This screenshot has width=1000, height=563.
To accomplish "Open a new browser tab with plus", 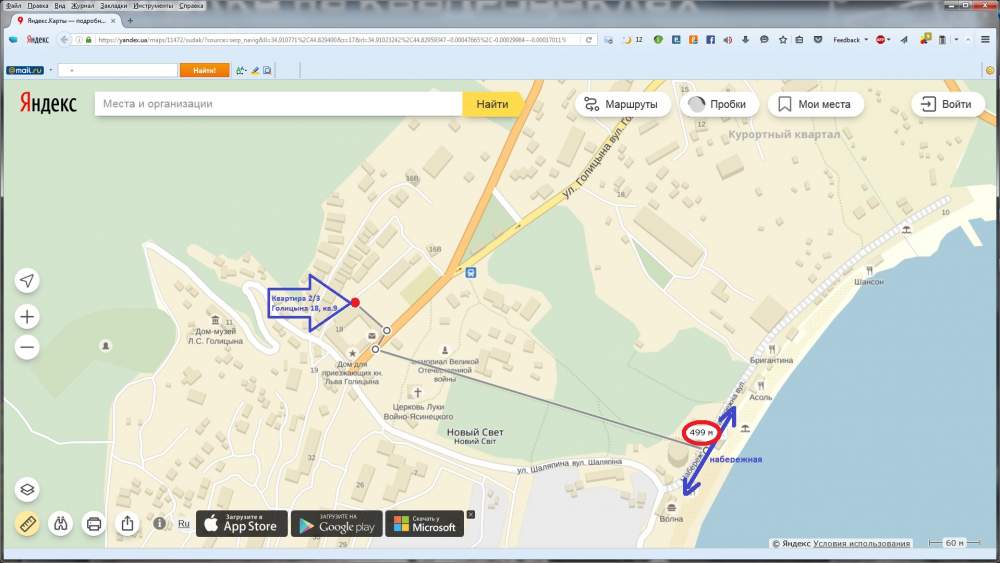I will [x=130, y=20].
